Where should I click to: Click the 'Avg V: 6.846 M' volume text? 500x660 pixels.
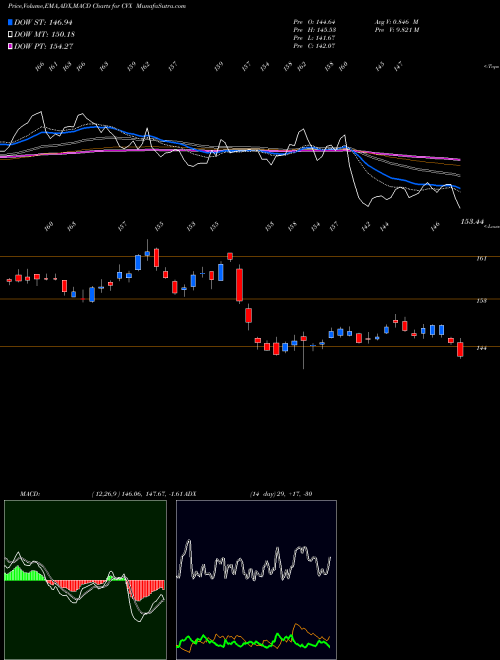(x=396, y=22)
